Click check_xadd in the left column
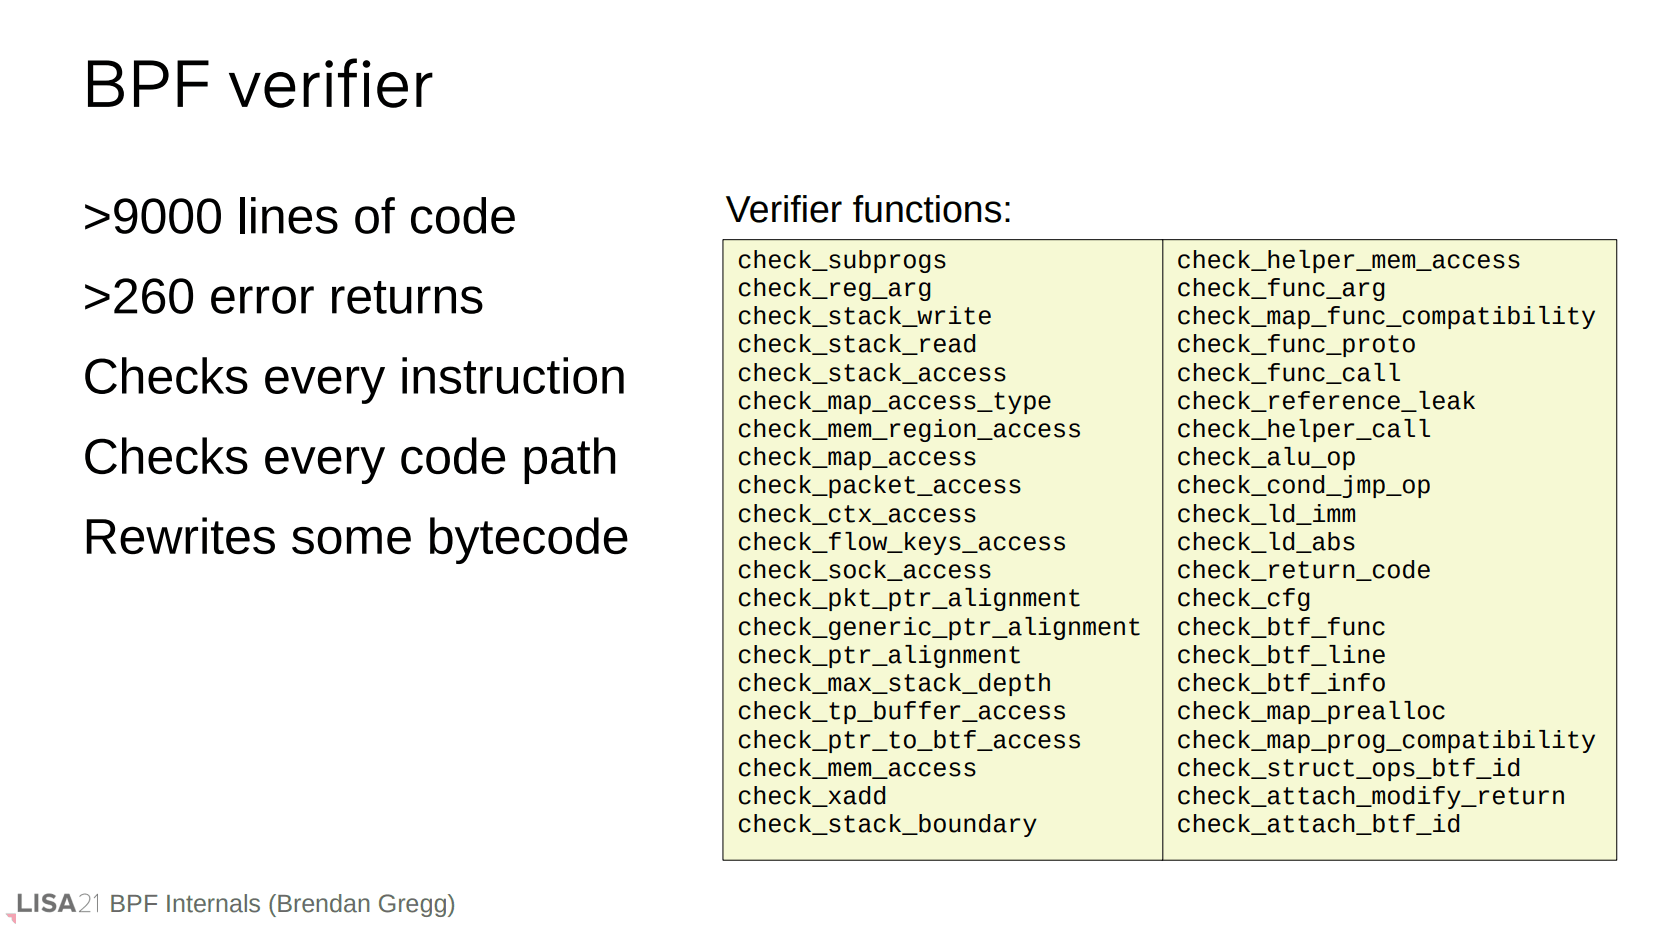Viewport: 1653px width, 930px height. [x=812, y=796]
